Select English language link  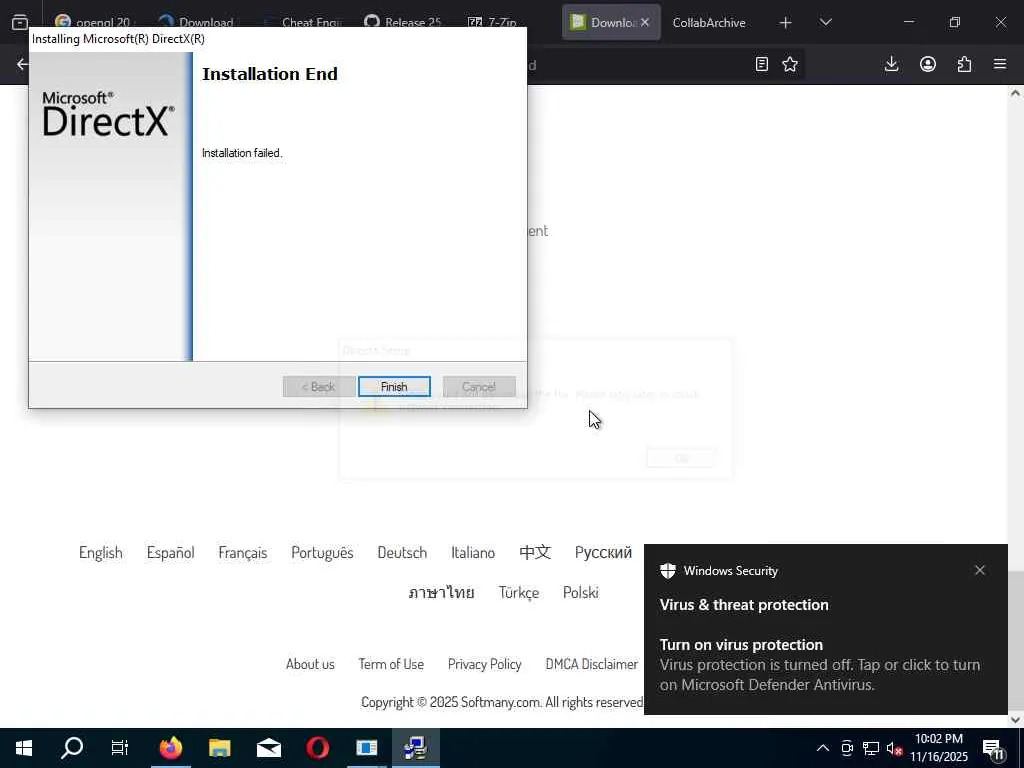[101, 552]
